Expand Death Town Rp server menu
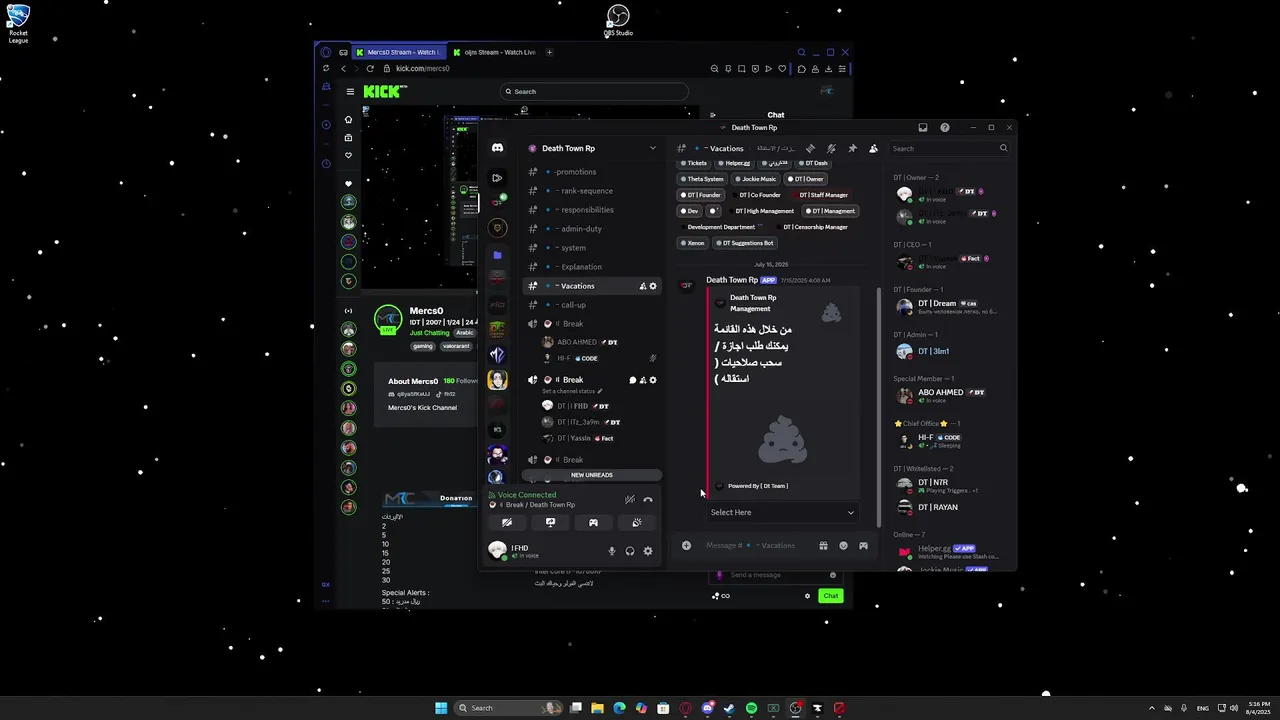The image size is (1280, 720). [x=653, y=148]
